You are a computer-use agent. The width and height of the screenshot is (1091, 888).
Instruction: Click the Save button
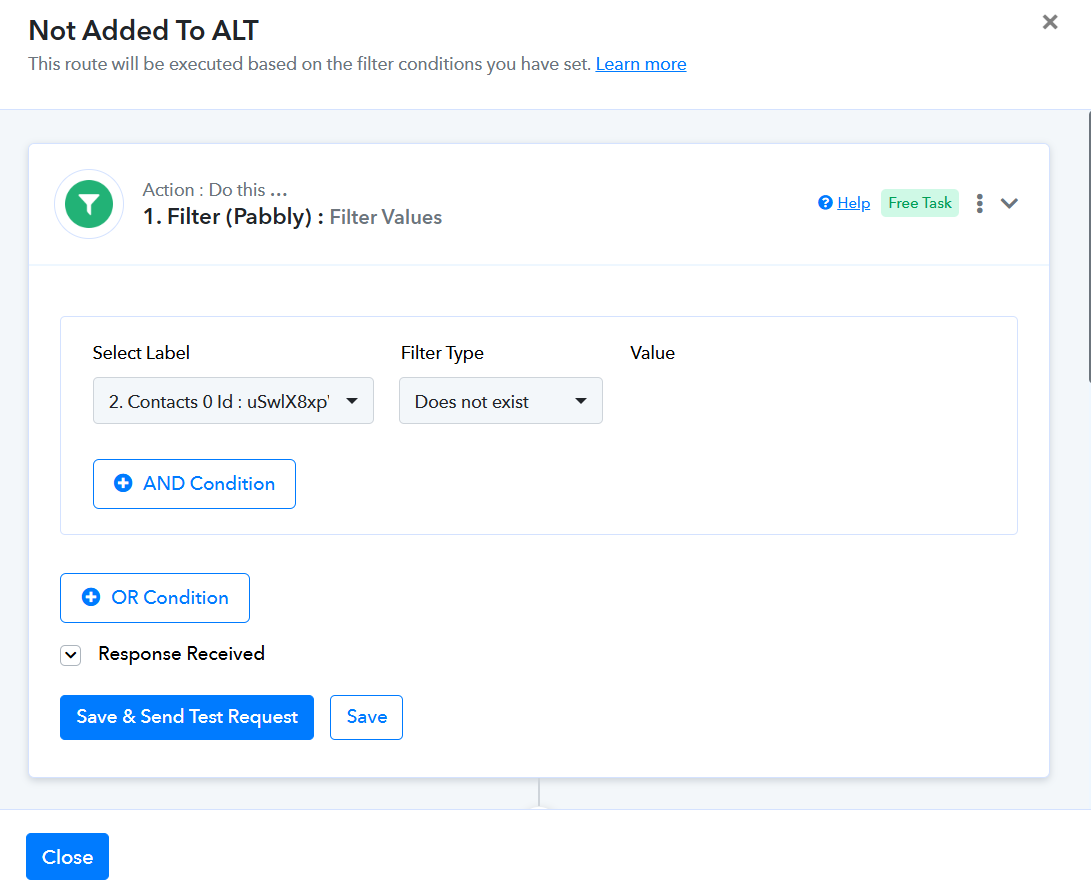pyautogui.click(x=366, y=717)
